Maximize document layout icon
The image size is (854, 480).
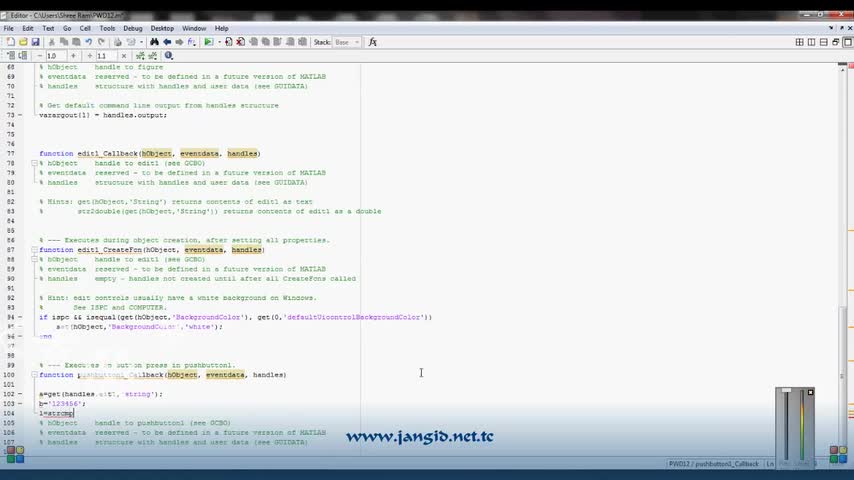848,42
